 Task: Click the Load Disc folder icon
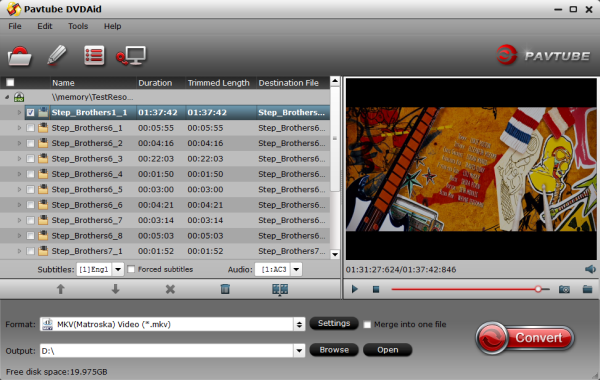point(19,56)
